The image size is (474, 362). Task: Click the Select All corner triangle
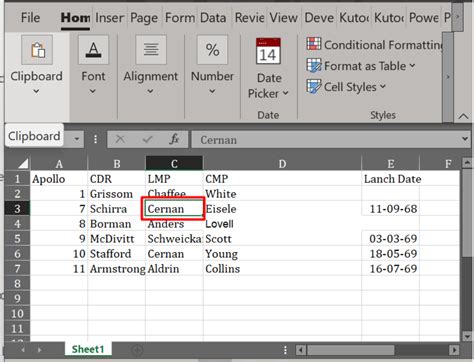click(23, 163)
